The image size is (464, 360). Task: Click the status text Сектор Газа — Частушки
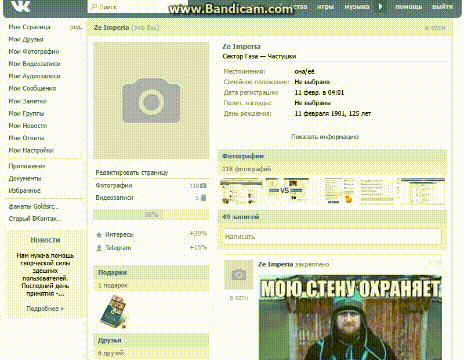pyautogui.click(x=259, y=56)
